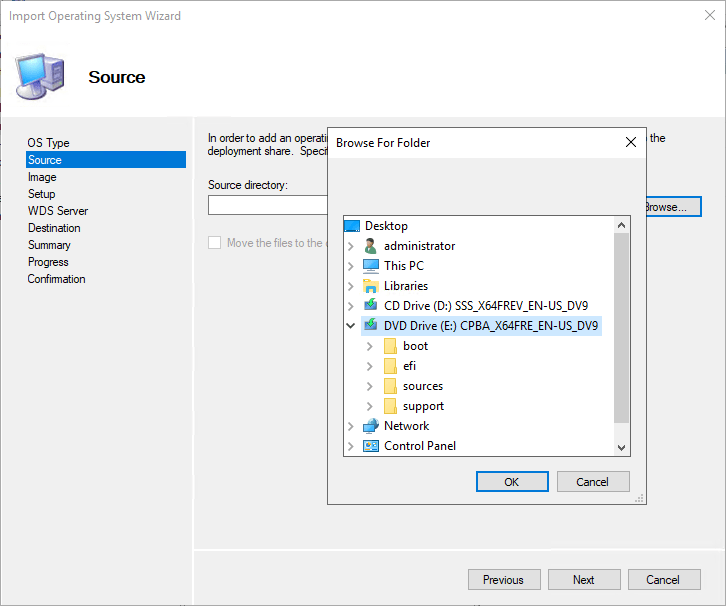Select the This PC computer icon
This screenshot has width=726, height=606.
coord(371,266)
